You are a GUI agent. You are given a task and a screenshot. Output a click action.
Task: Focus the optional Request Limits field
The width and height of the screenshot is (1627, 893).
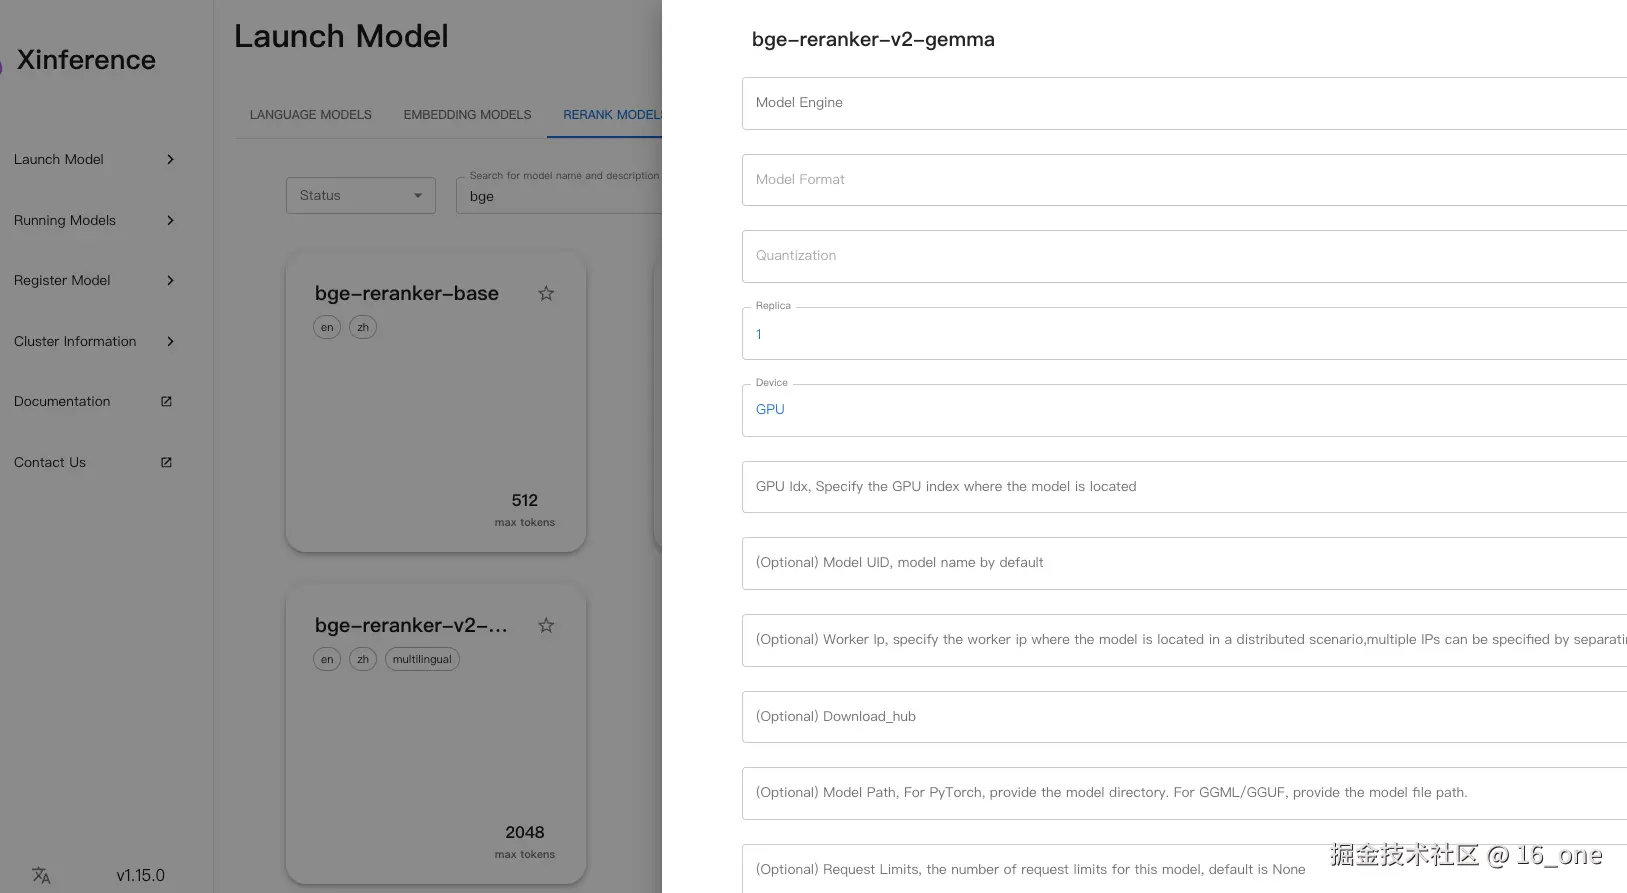click(1184, 869)
